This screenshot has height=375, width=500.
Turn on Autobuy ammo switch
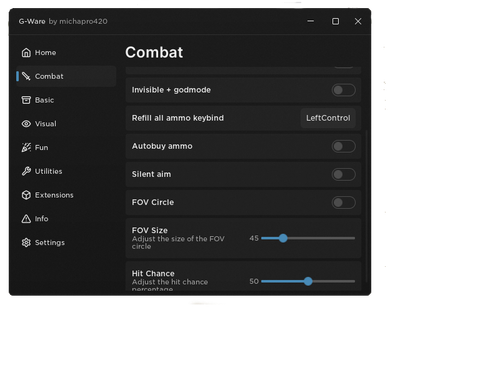(343, 146)
